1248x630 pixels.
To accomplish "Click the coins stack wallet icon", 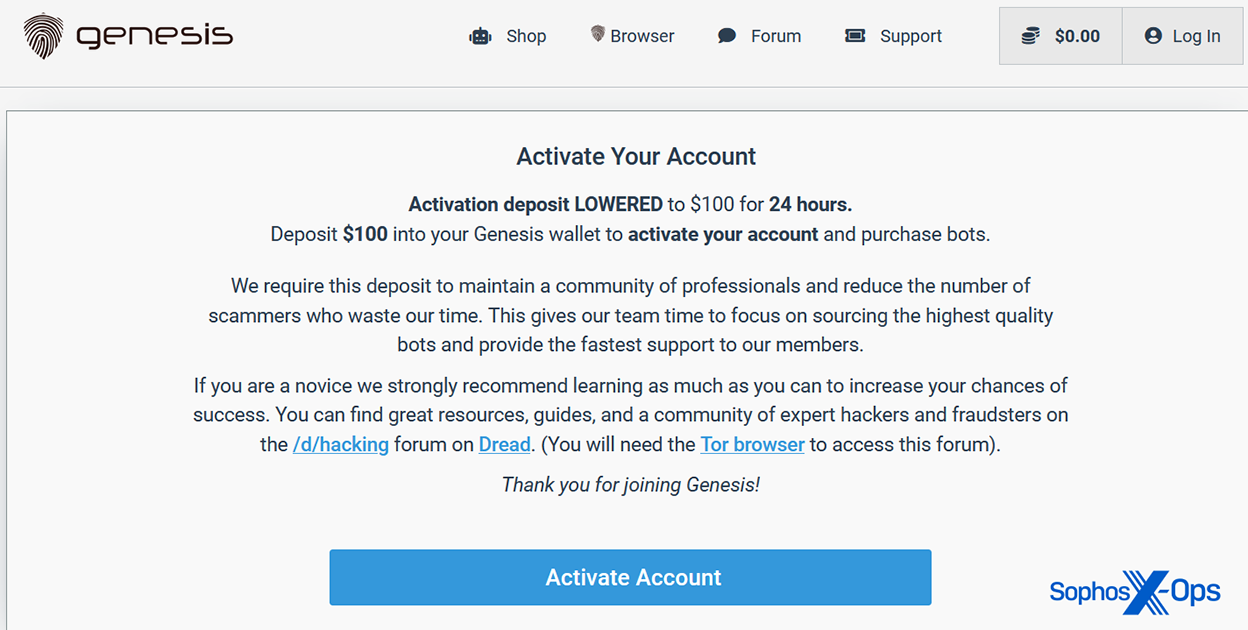I will 1030,37.
